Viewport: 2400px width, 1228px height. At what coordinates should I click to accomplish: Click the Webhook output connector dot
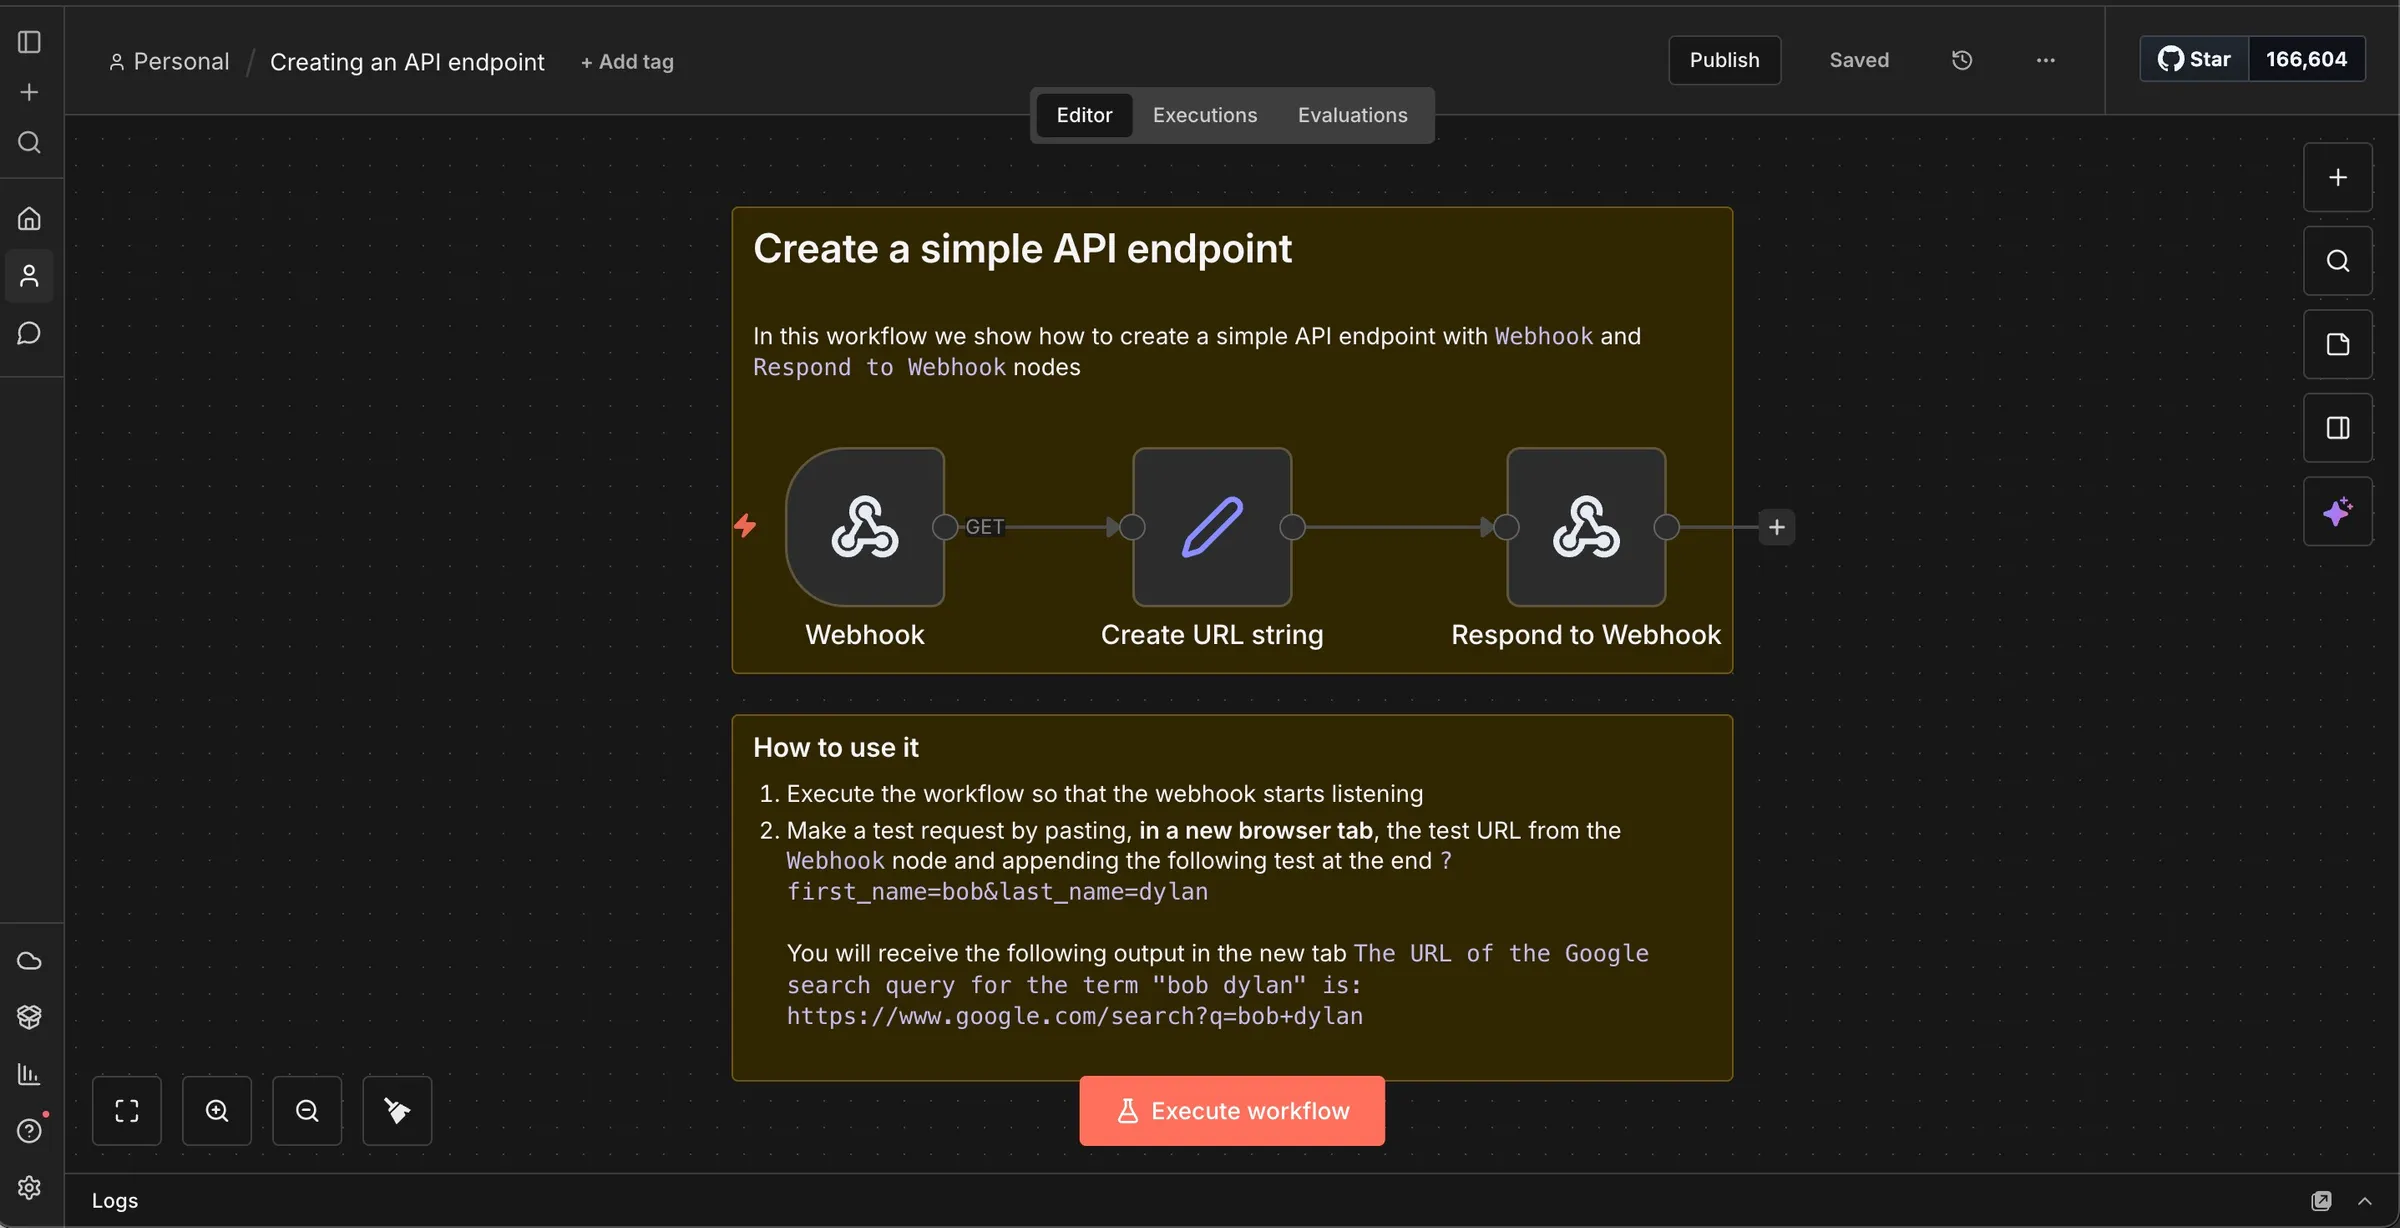(944, 527)
